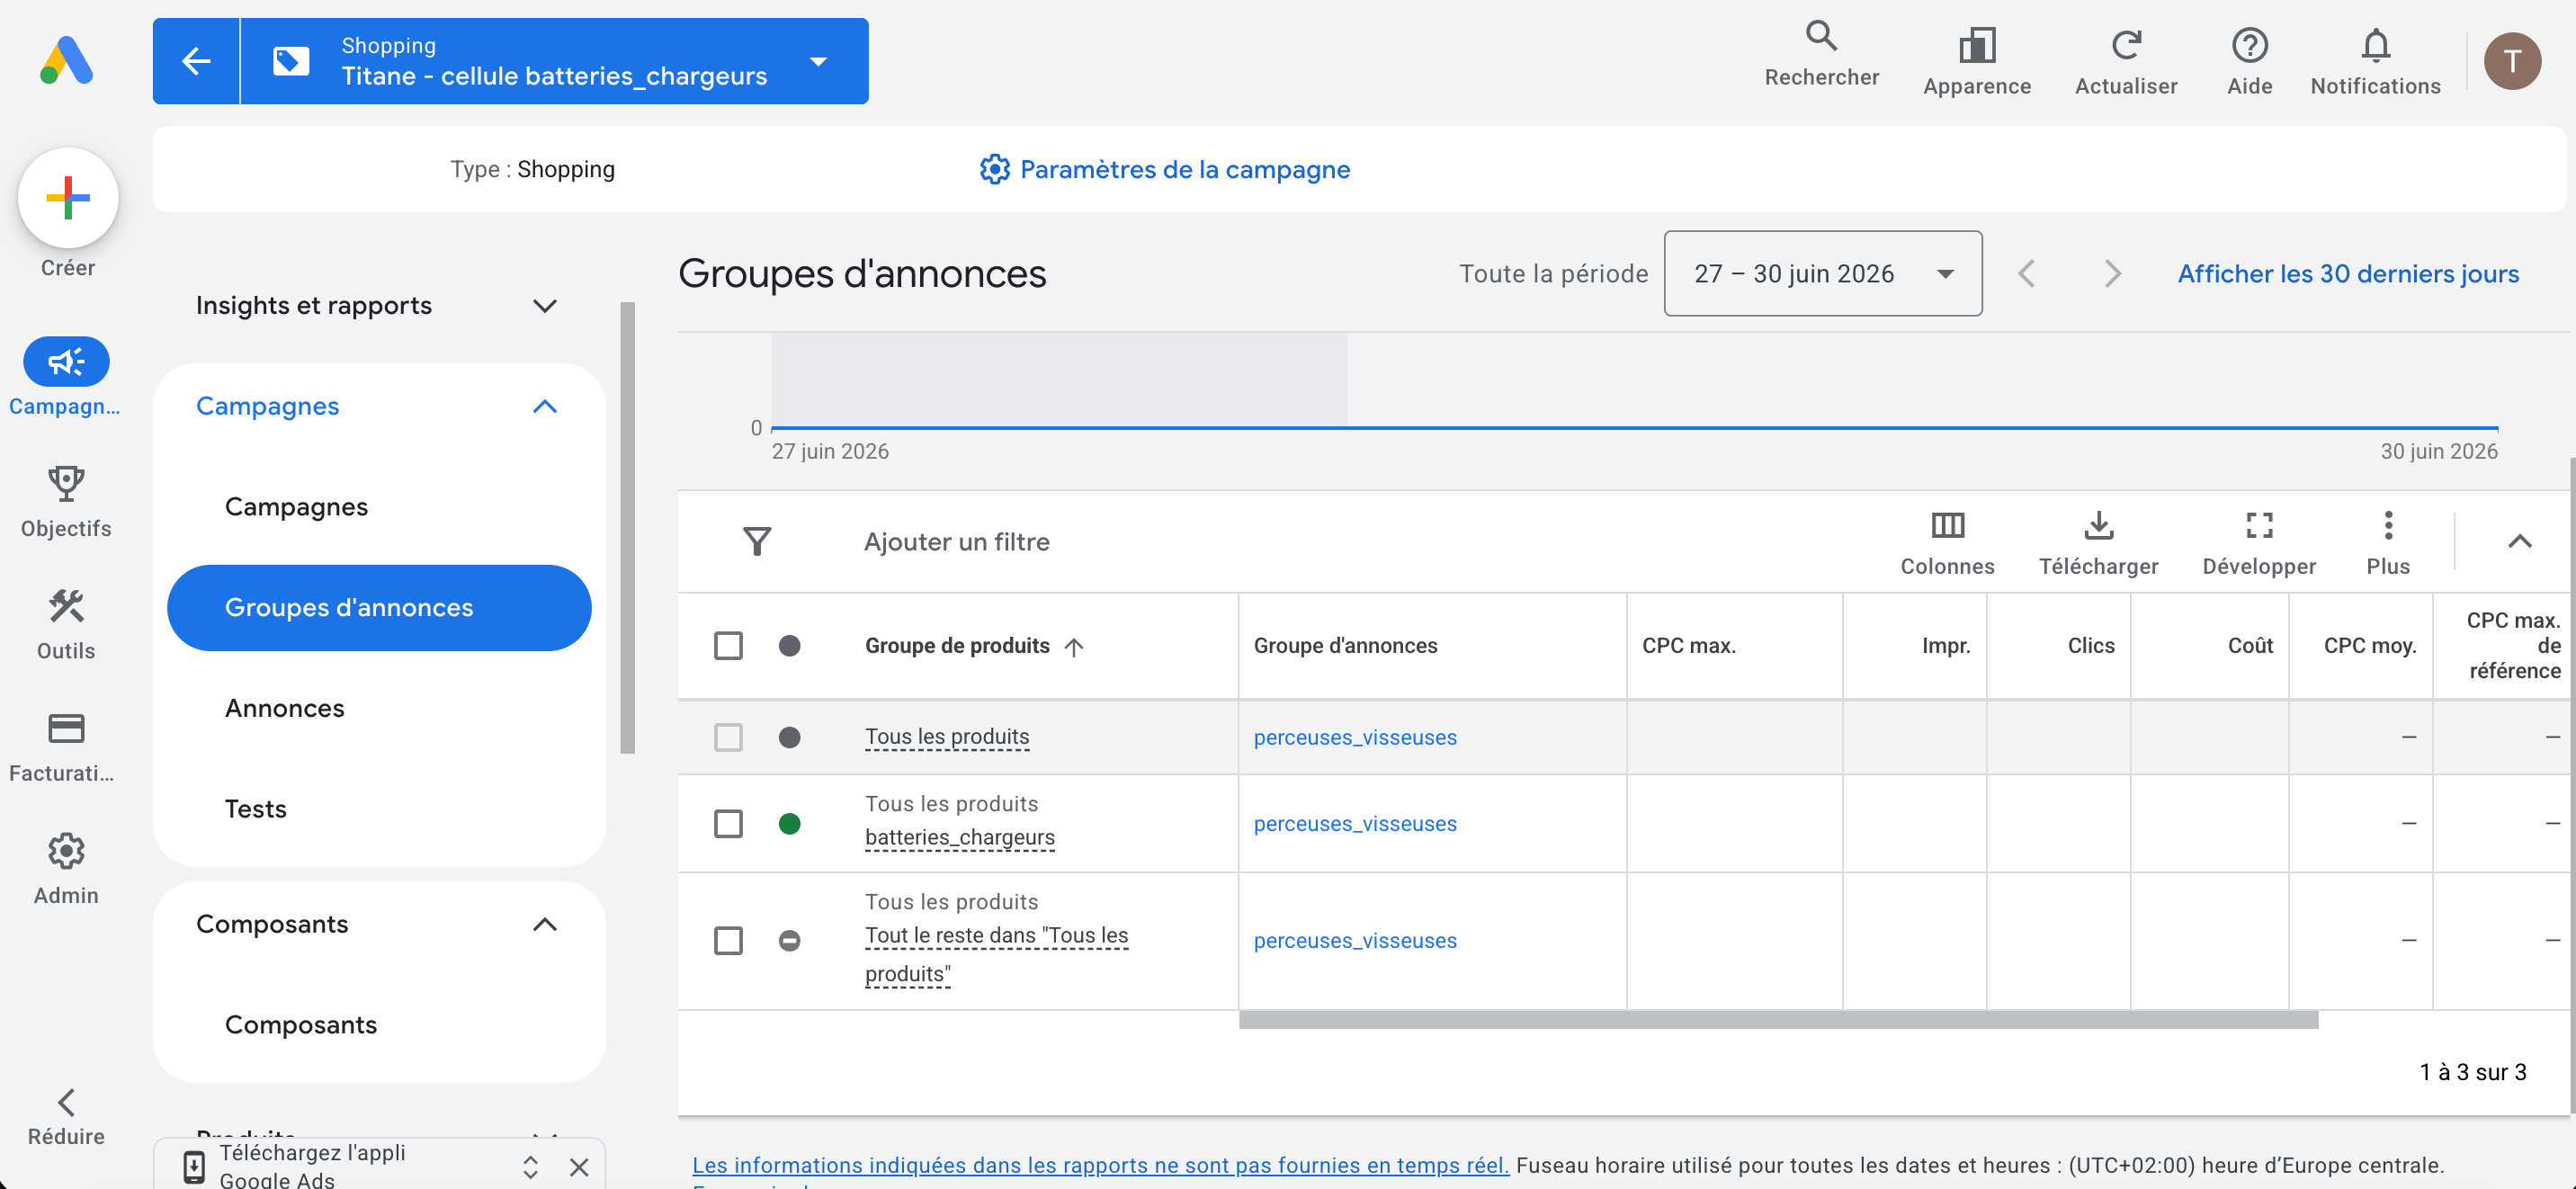Open the Plus three-dot menu

[2387, 543]
